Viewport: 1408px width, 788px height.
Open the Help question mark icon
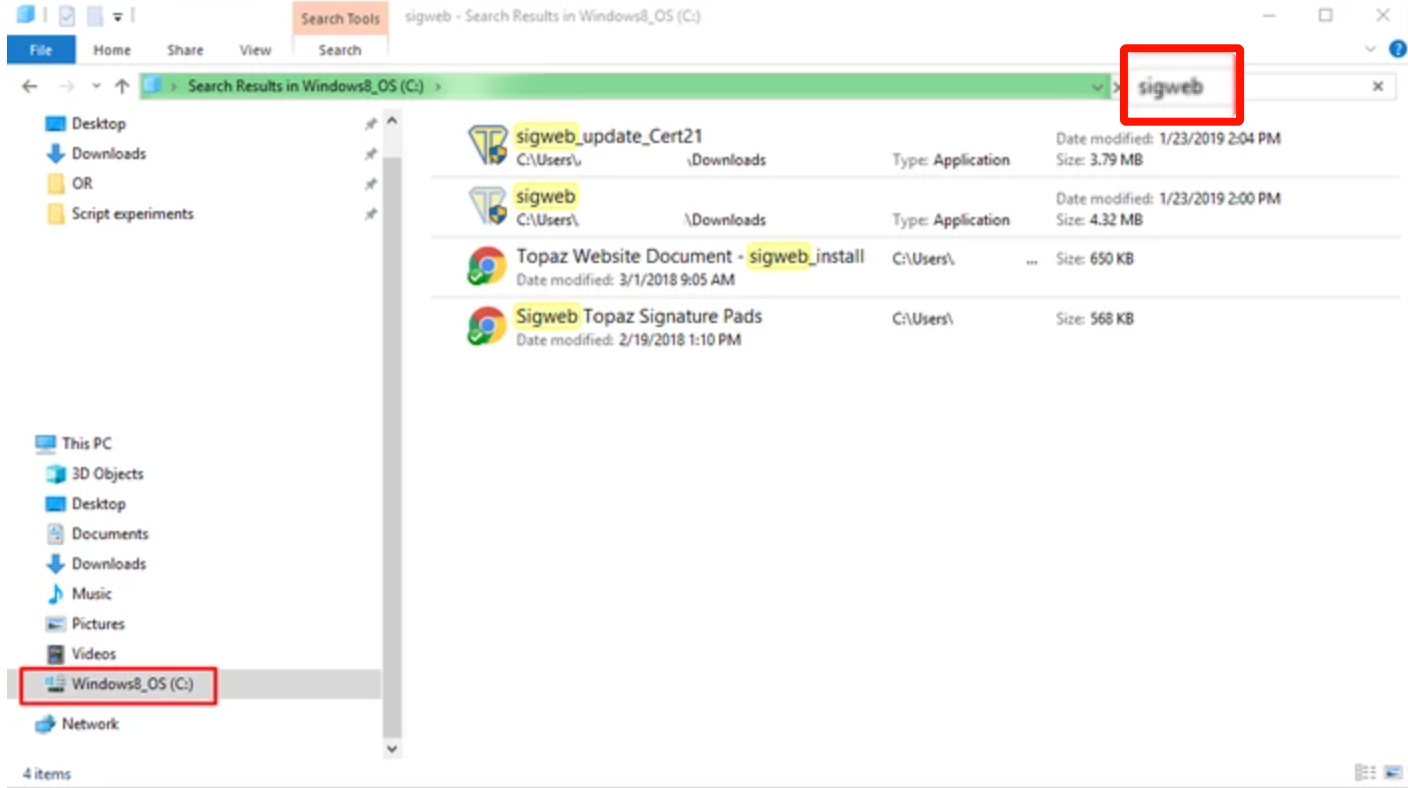1397,49
